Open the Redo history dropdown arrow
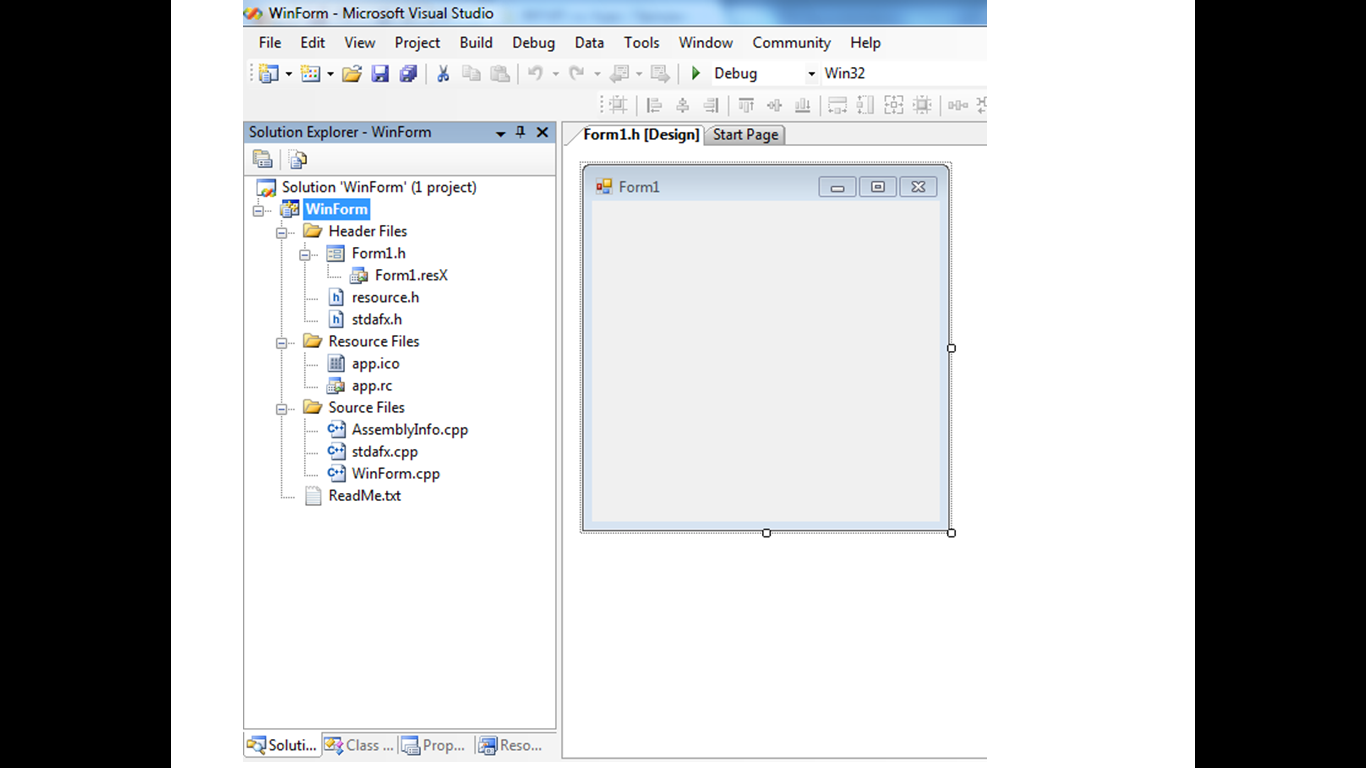1366x768 pixels. 597,74
